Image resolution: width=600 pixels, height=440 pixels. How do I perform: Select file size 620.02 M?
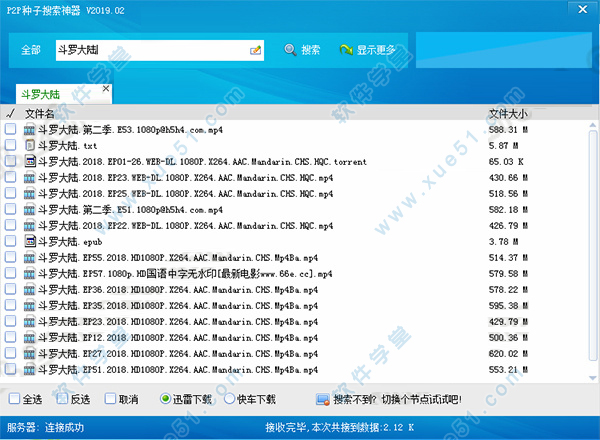(508, 354)
